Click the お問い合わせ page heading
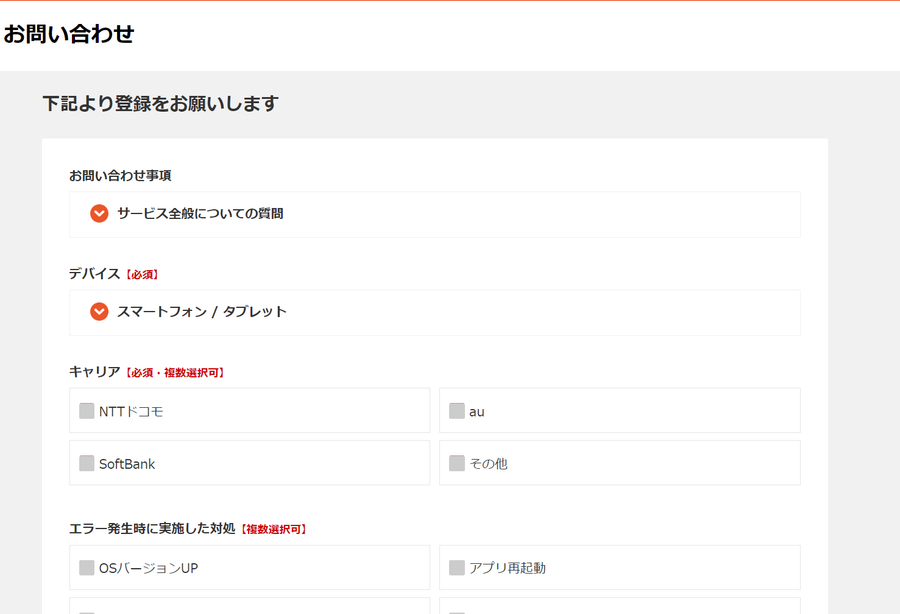Image resolution: width=900 pixels, height=614 pixels. pyautogui.click(x=68, y=34)
